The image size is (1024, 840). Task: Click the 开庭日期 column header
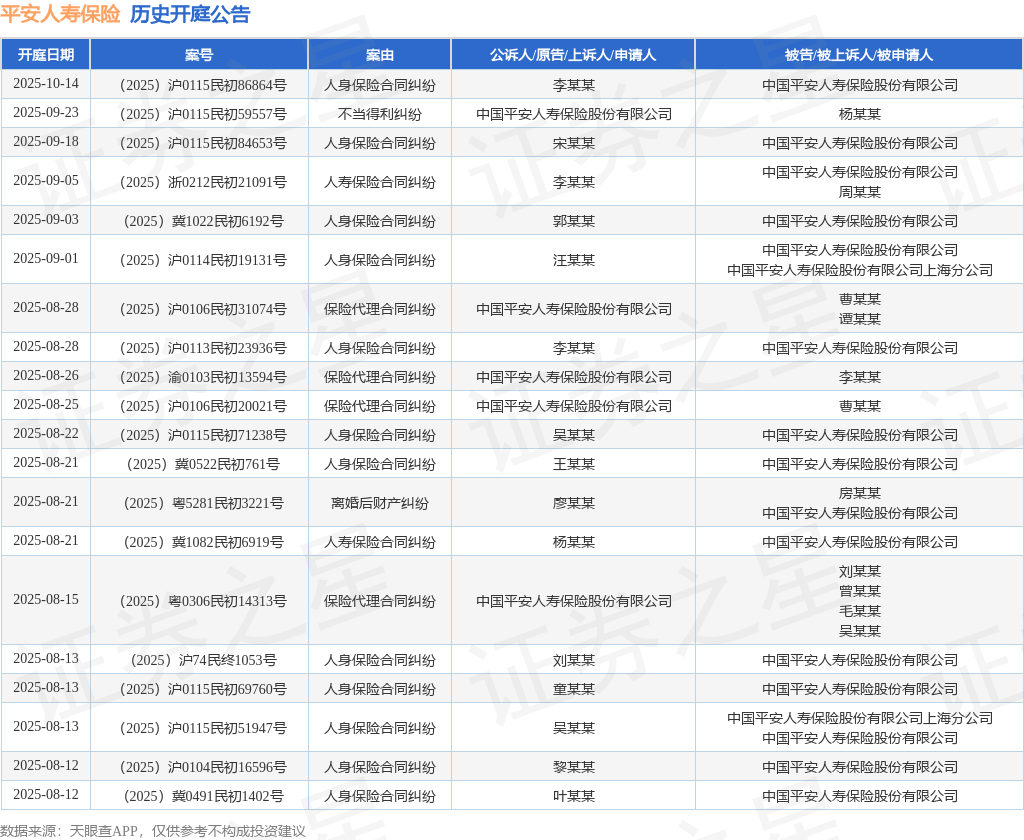[x=46, y=55]
